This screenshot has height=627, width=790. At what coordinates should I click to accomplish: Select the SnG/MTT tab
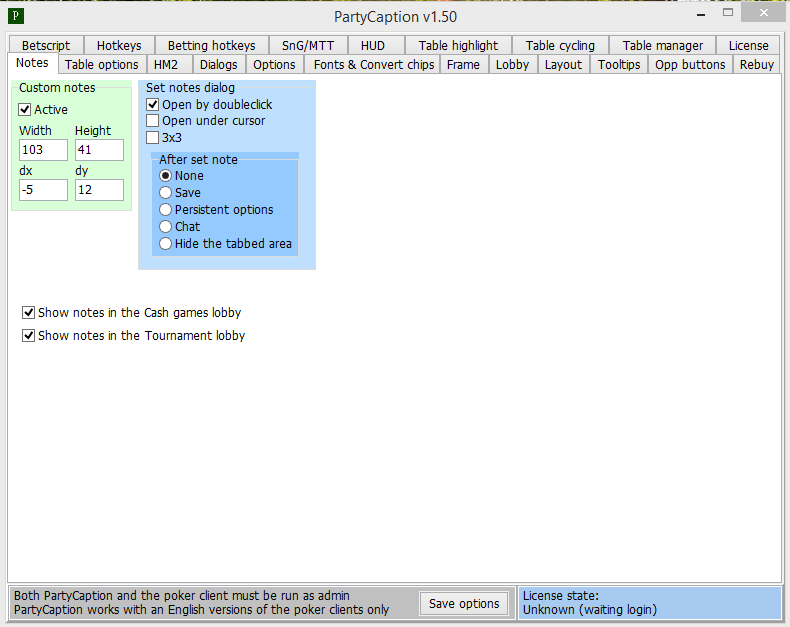(x=308, y=45)
